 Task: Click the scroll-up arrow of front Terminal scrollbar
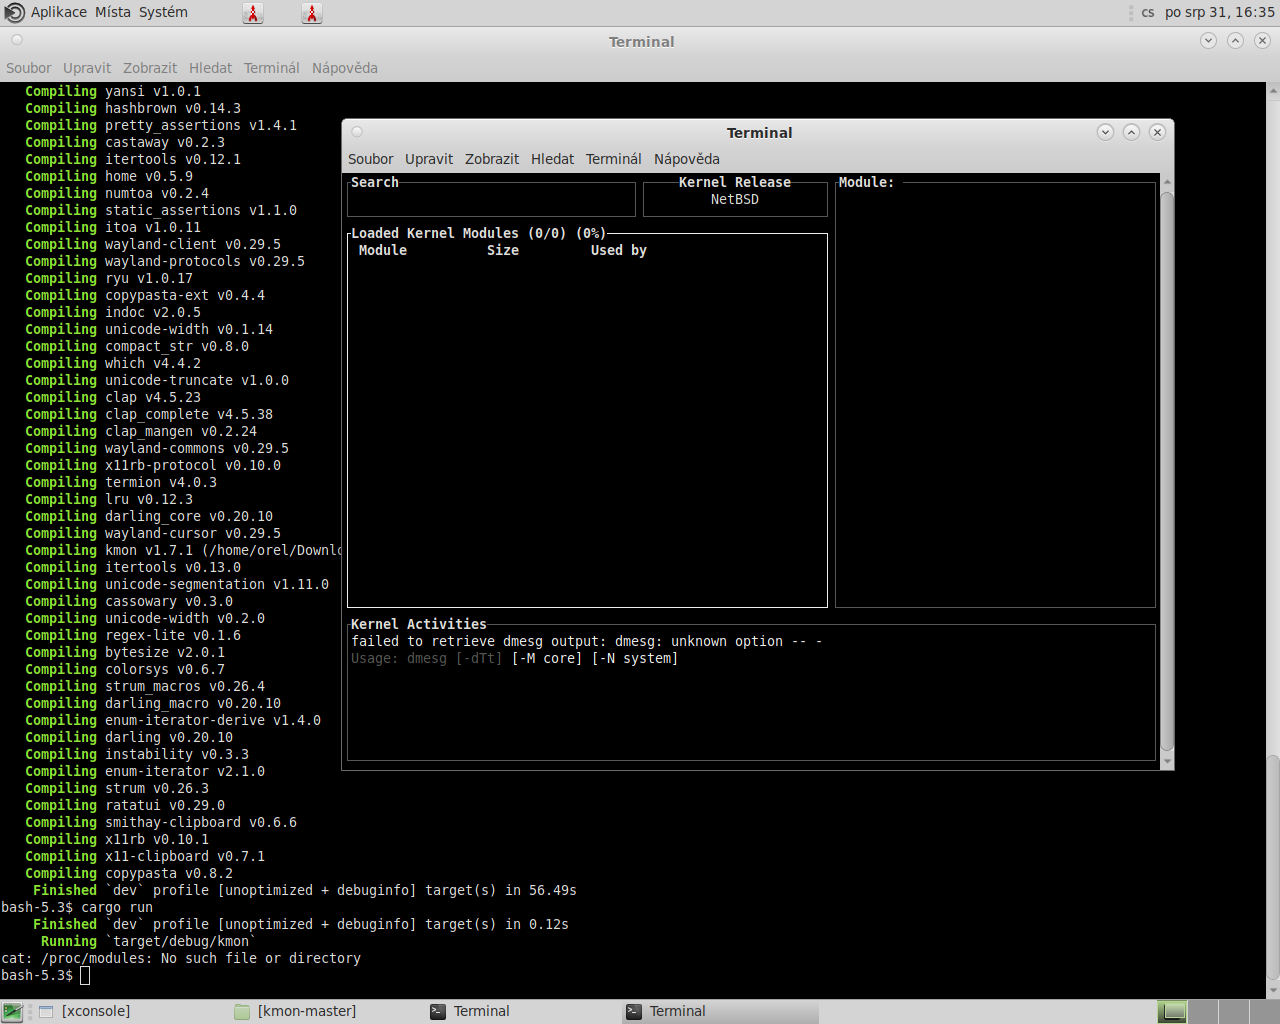pyautogui.click(x=1167, y=182)
